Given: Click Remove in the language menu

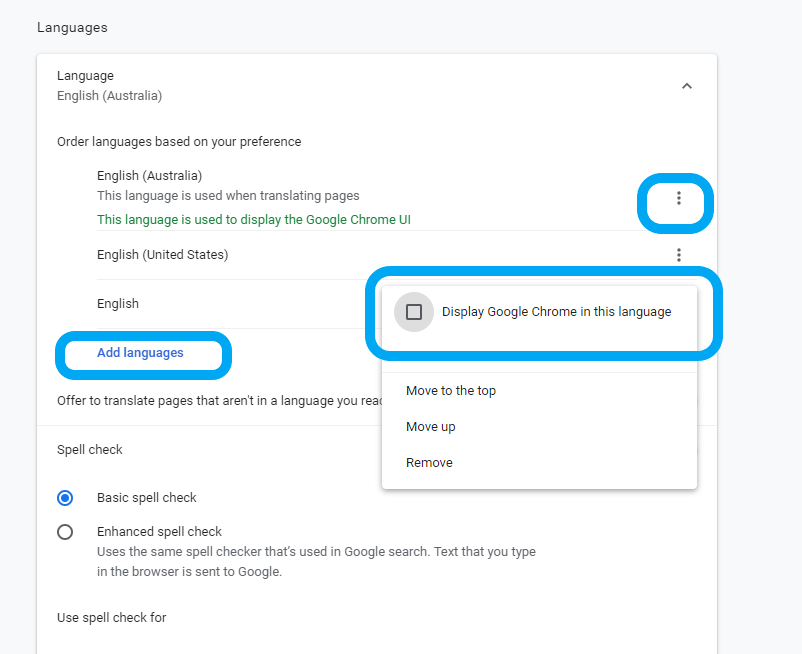Looking at the screenshot, I should click(429, 463).
